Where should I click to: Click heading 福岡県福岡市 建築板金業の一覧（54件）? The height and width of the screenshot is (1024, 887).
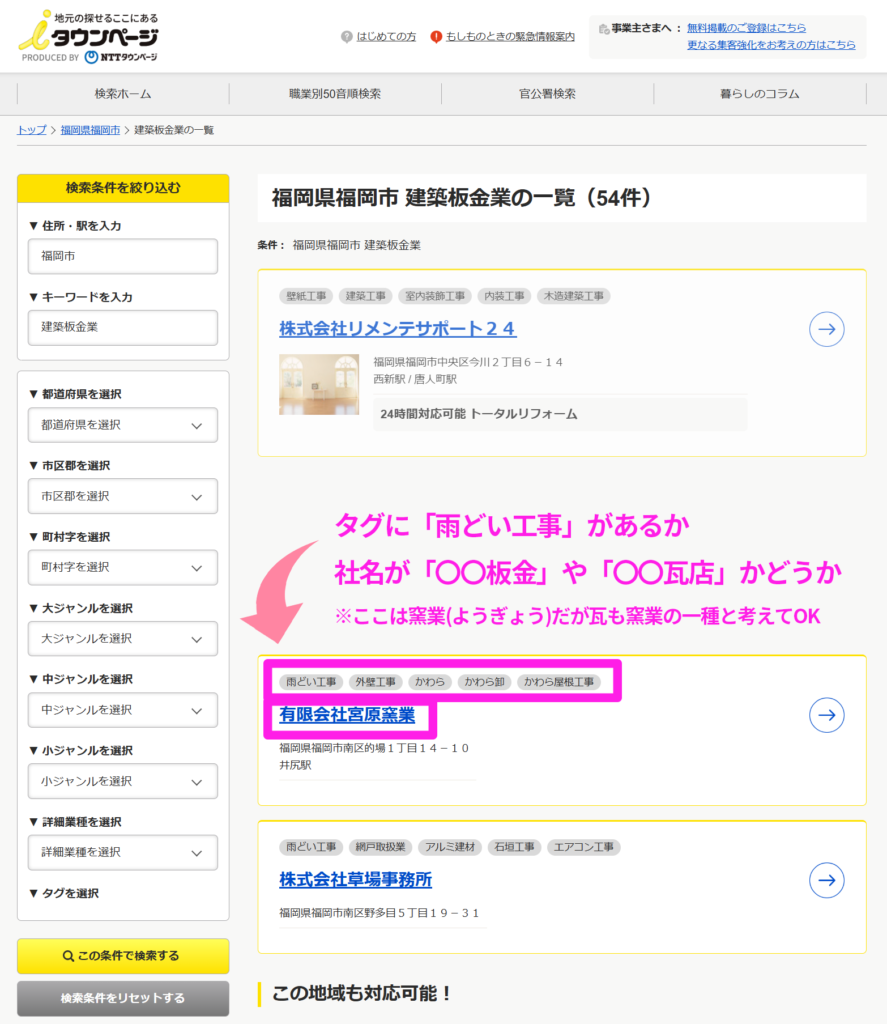(462, 198)
